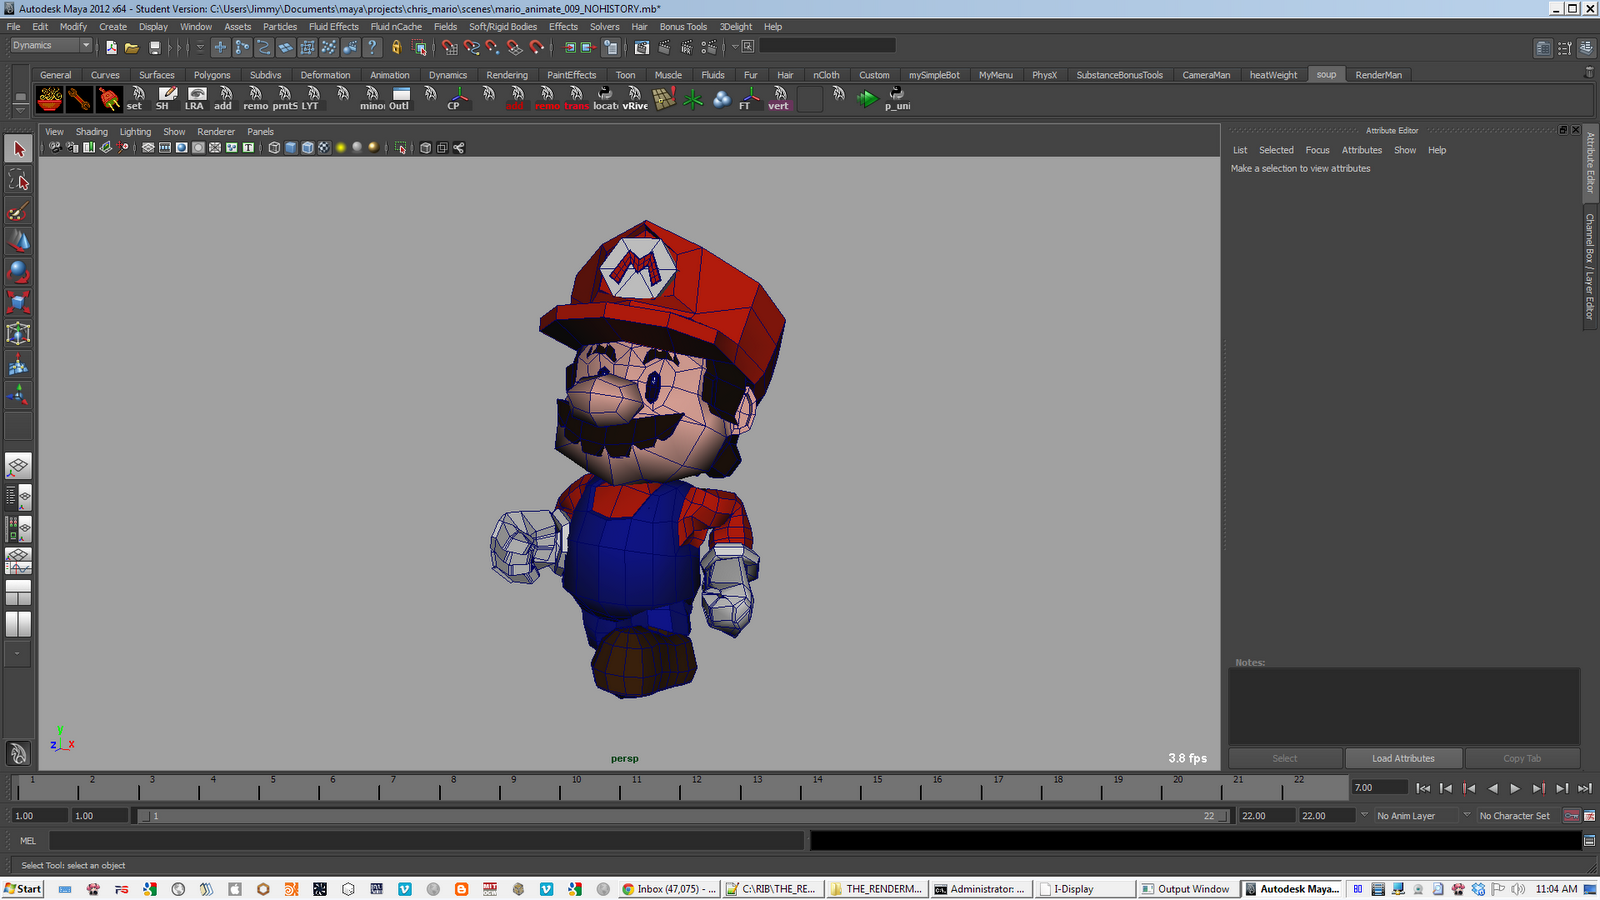Screen dimensions: 1600x900
Task: Toggle Snap to grids magnet
Action: pos(450,47)
